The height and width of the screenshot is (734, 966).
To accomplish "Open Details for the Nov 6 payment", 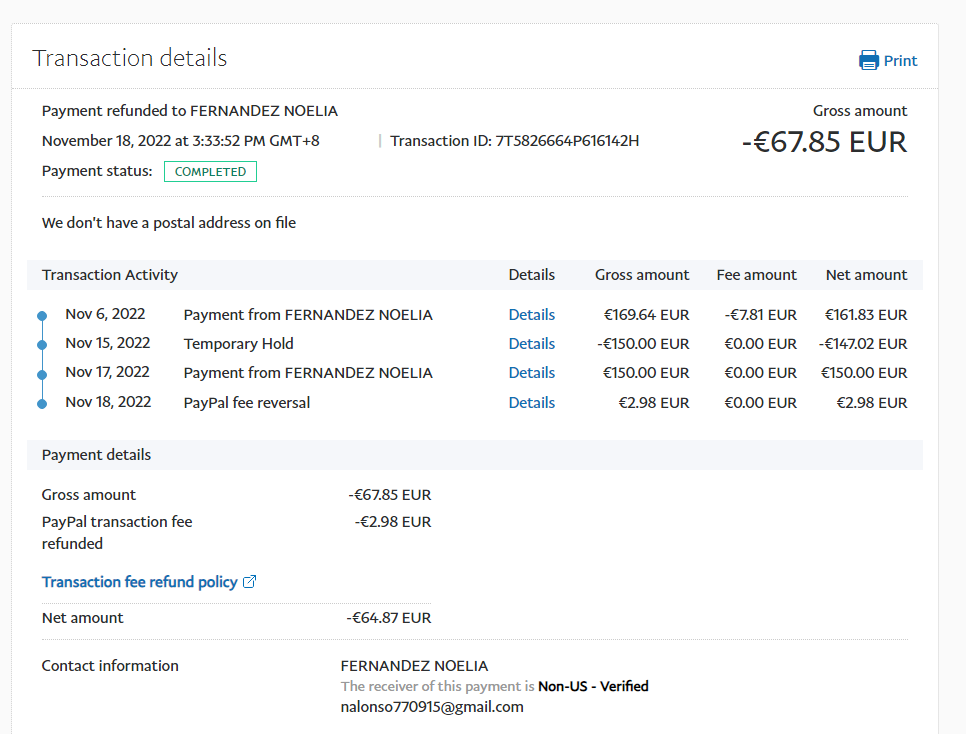I will point(531,315).
